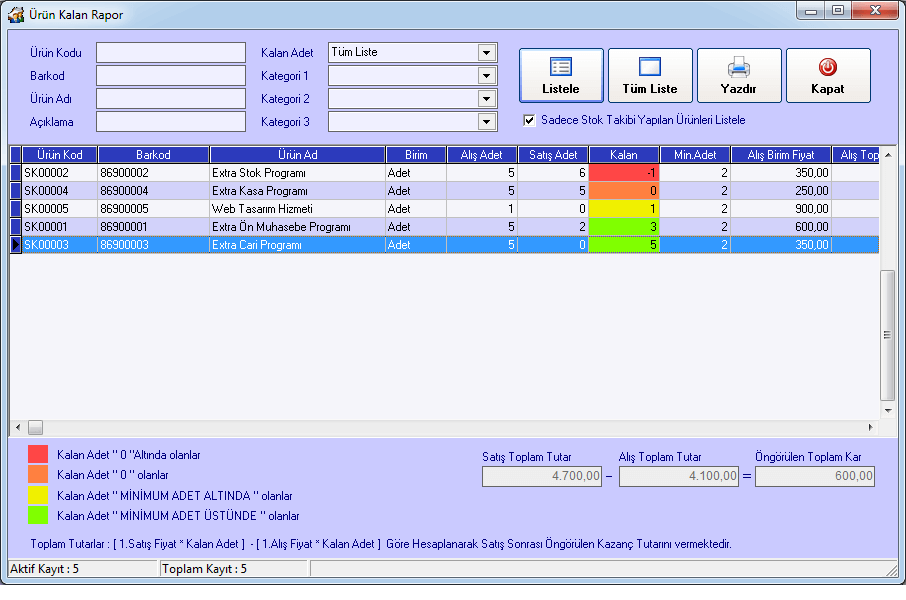Image resolution: width=906 pixels, height=600 pixels.
Task: Select the SK00005 product code cell
Action: click(60, 209)
